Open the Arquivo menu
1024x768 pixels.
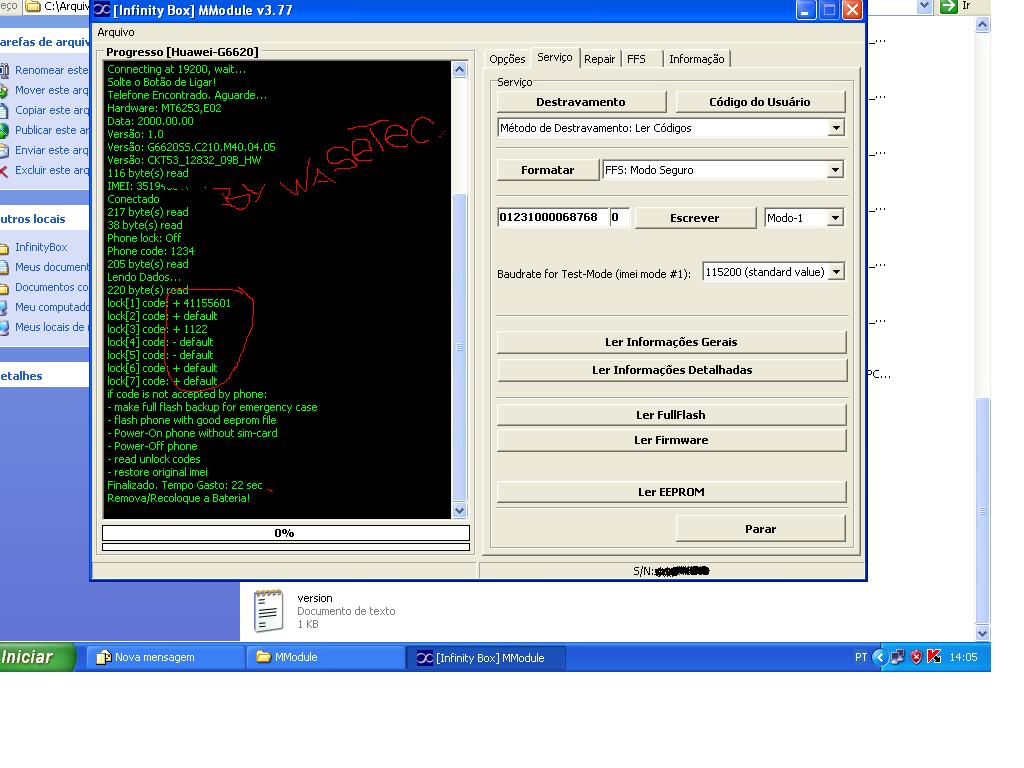coord(116,32)
